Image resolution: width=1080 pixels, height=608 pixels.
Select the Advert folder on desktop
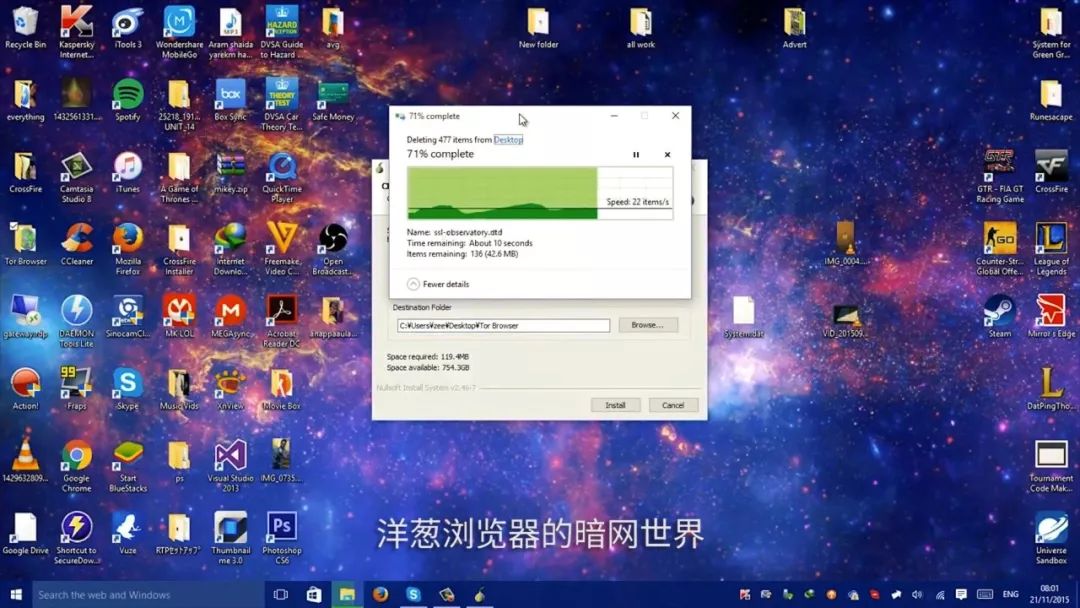pos(794,28)
